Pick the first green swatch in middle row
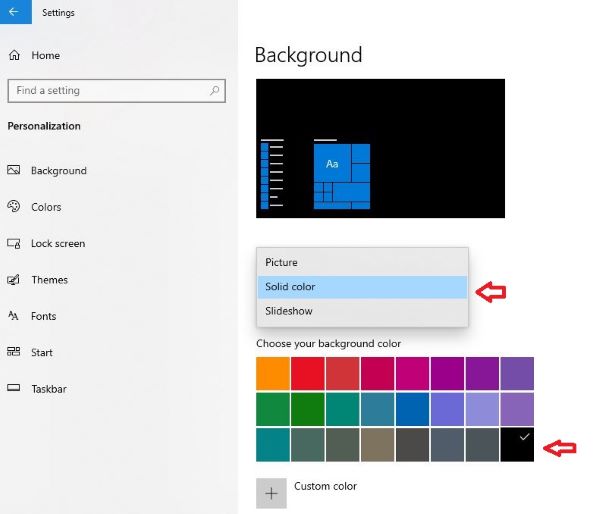Image resolution: width=600 pixels, height=514 pixels. click(x=272, y=409)
